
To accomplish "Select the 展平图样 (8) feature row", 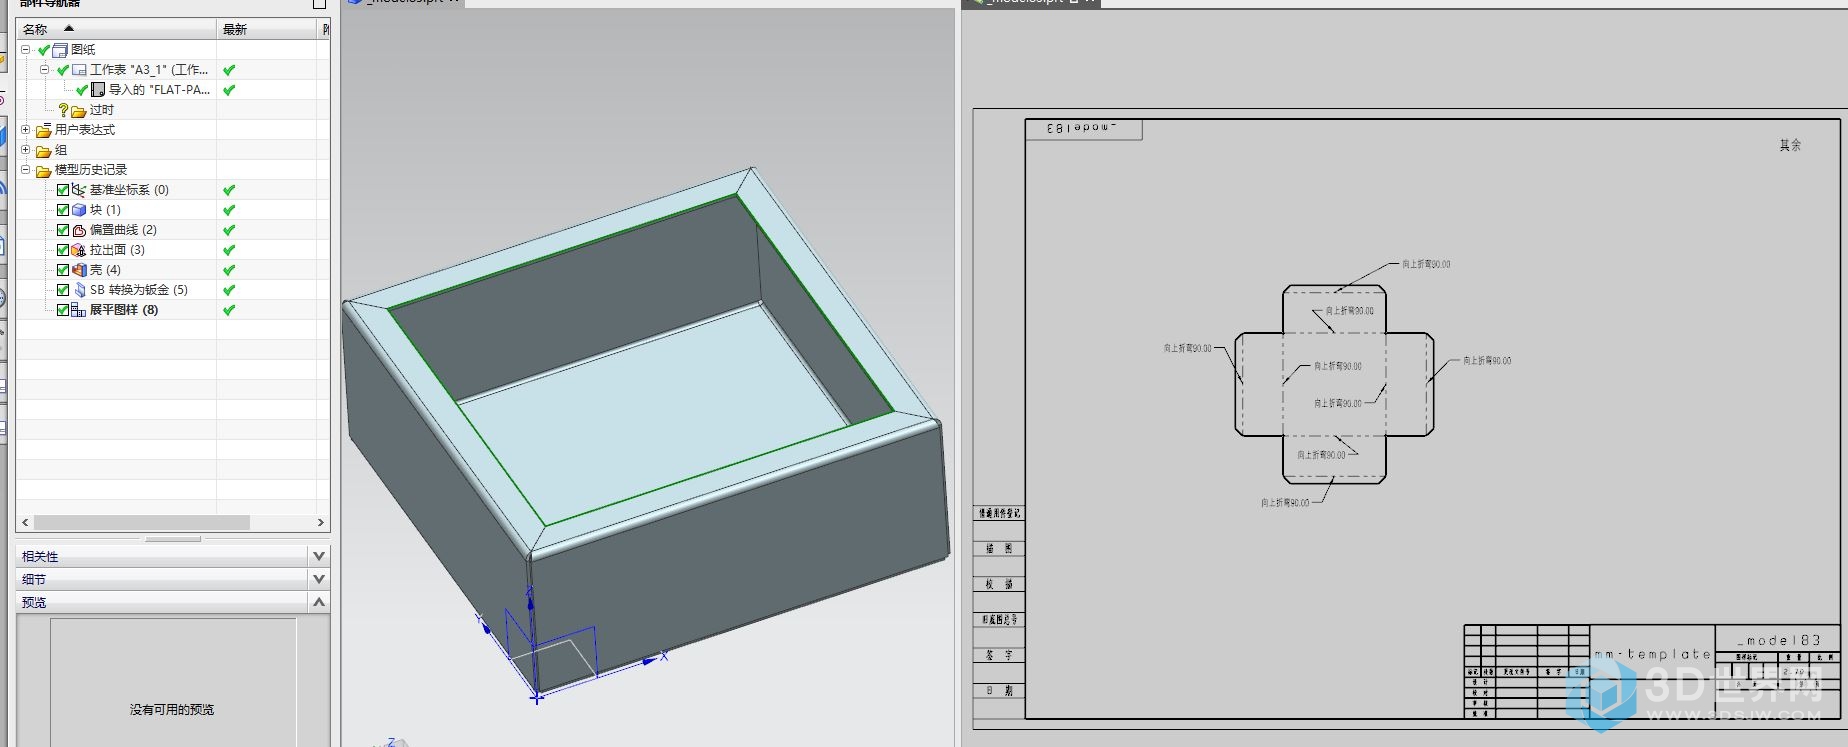I will coord(124,310).
